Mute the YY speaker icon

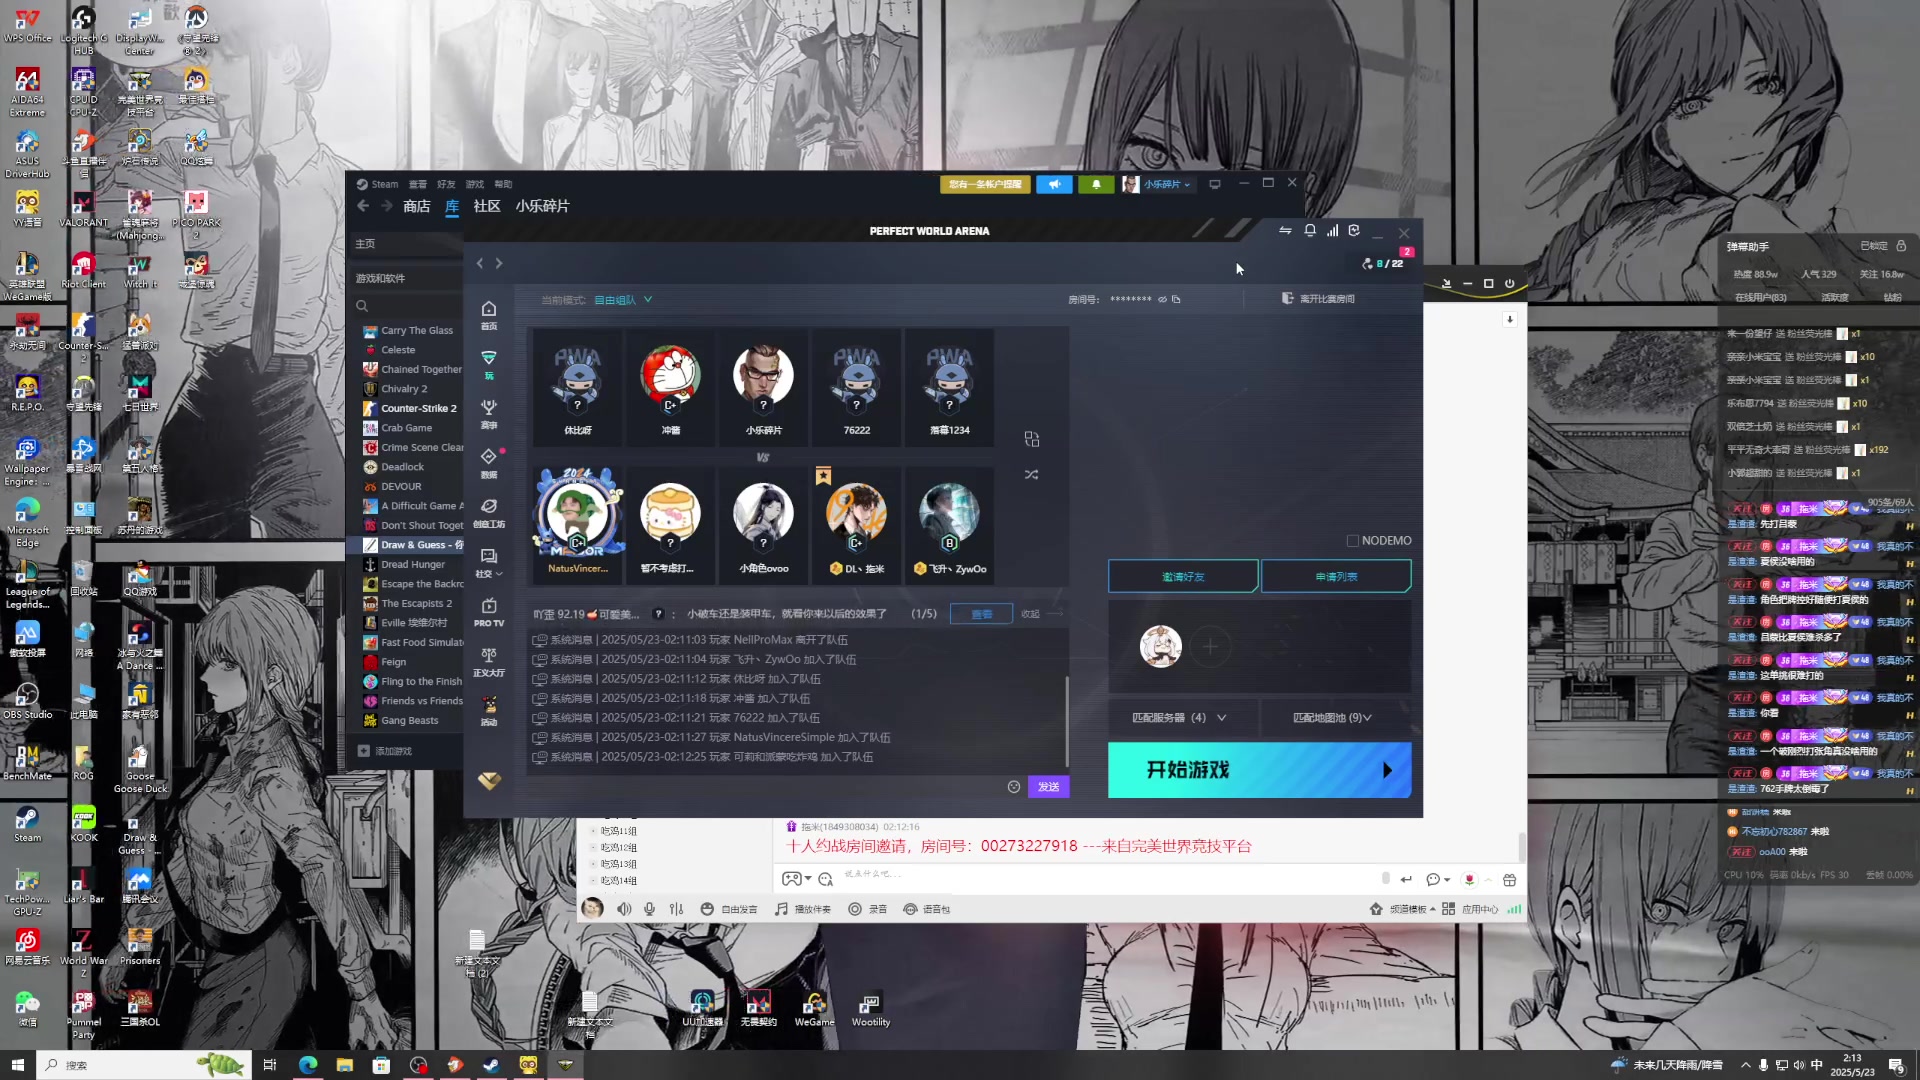click(x=624, y=909)
